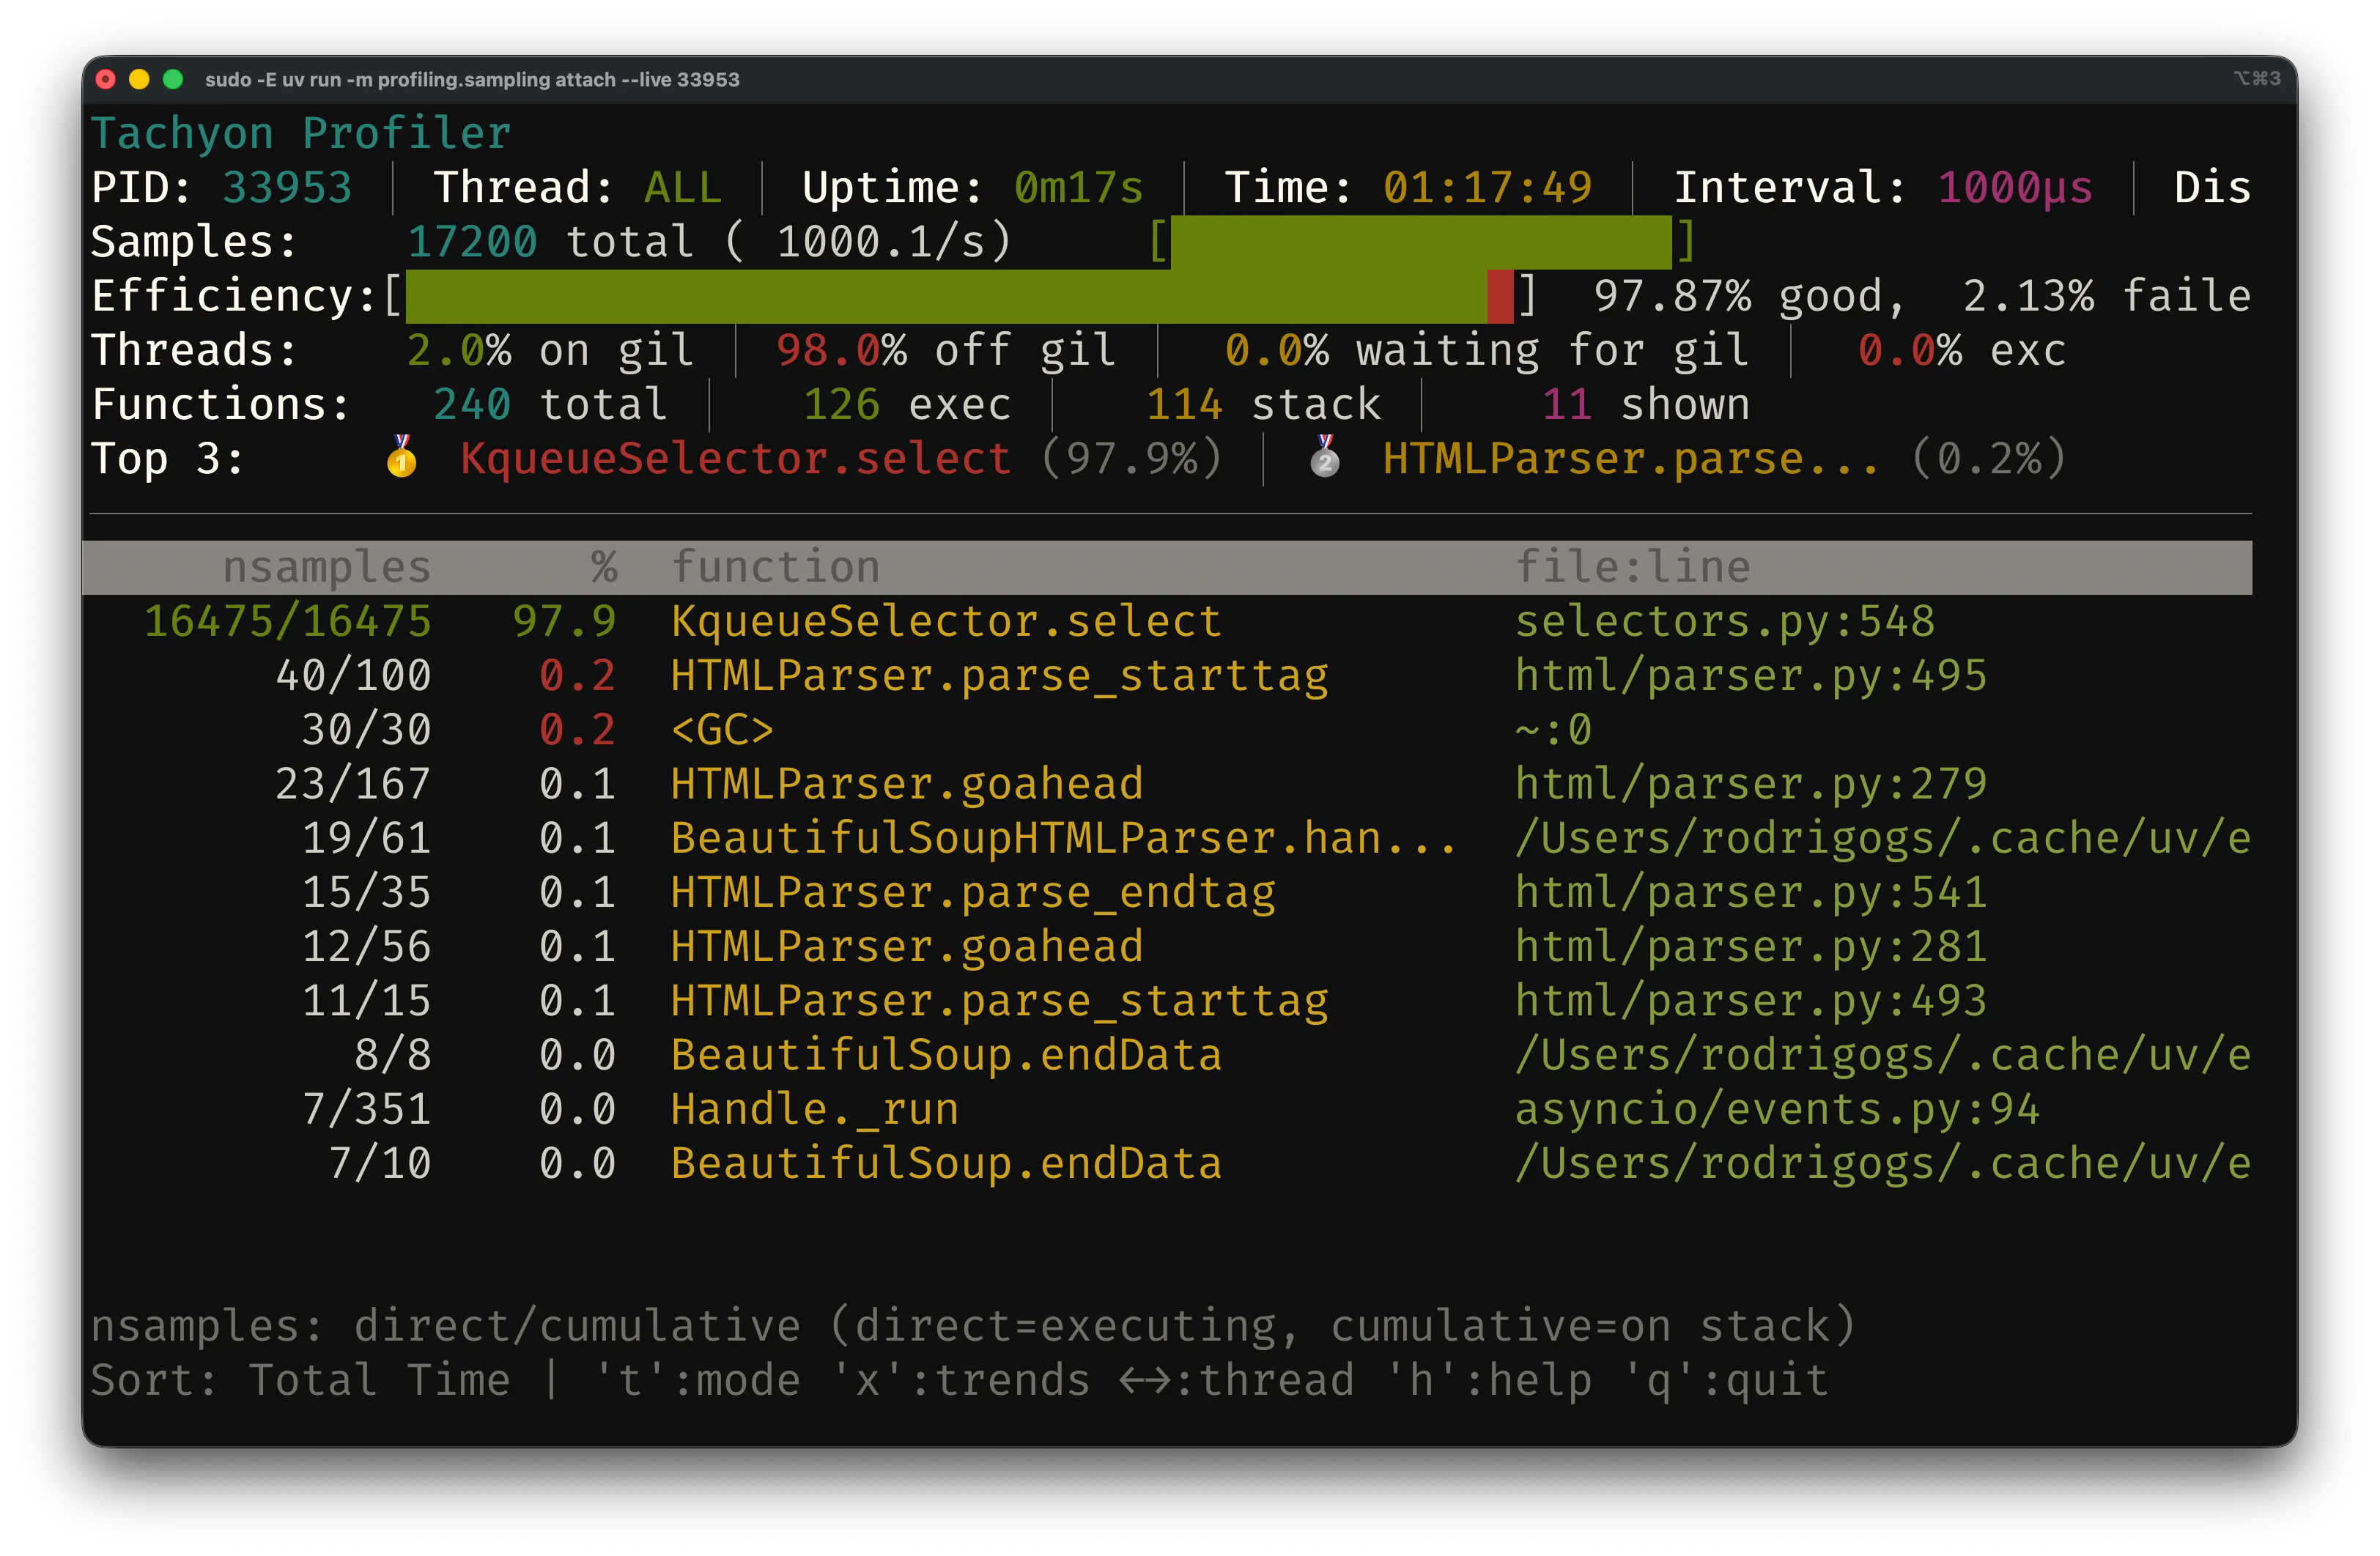Select the <GC> function row
The image size is (2380, 1556).
1167,730
